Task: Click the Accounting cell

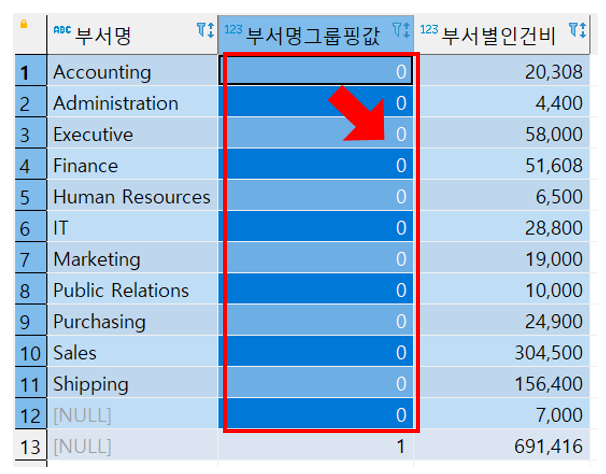Action: click(133, 70)
